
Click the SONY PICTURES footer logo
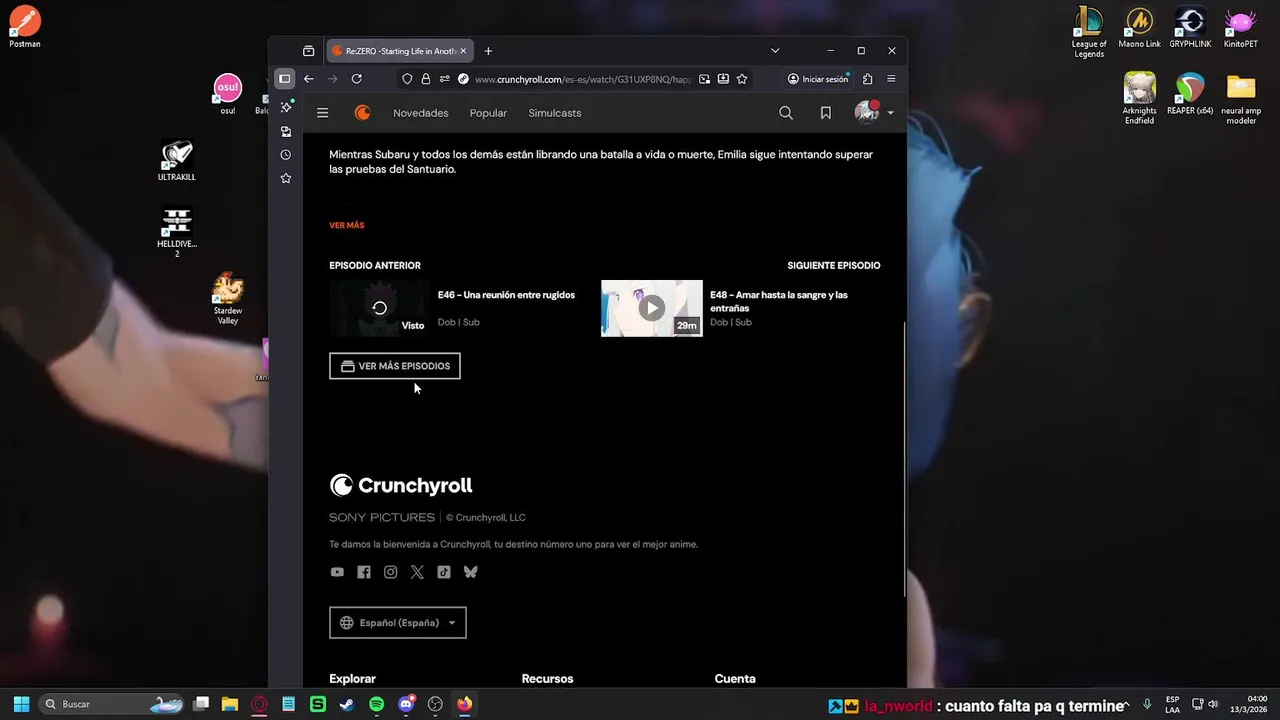click(x=382, y=517)
